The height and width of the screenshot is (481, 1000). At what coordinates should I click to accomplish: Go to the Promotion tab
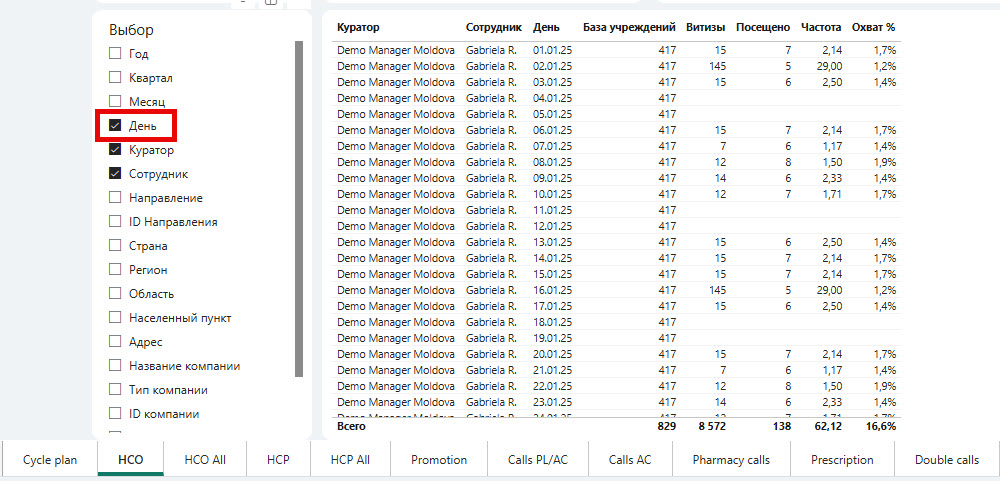439,460
